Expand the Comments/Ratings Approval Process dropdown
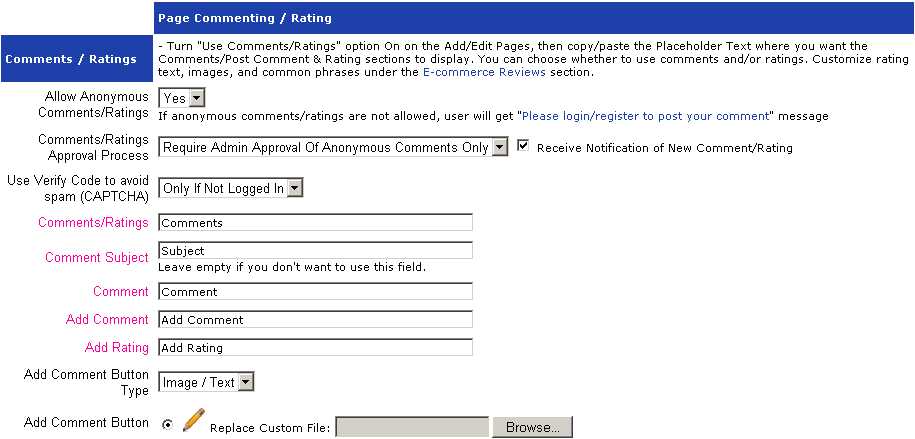The height and width of the screenshot is (439, 915). (334, 147)
